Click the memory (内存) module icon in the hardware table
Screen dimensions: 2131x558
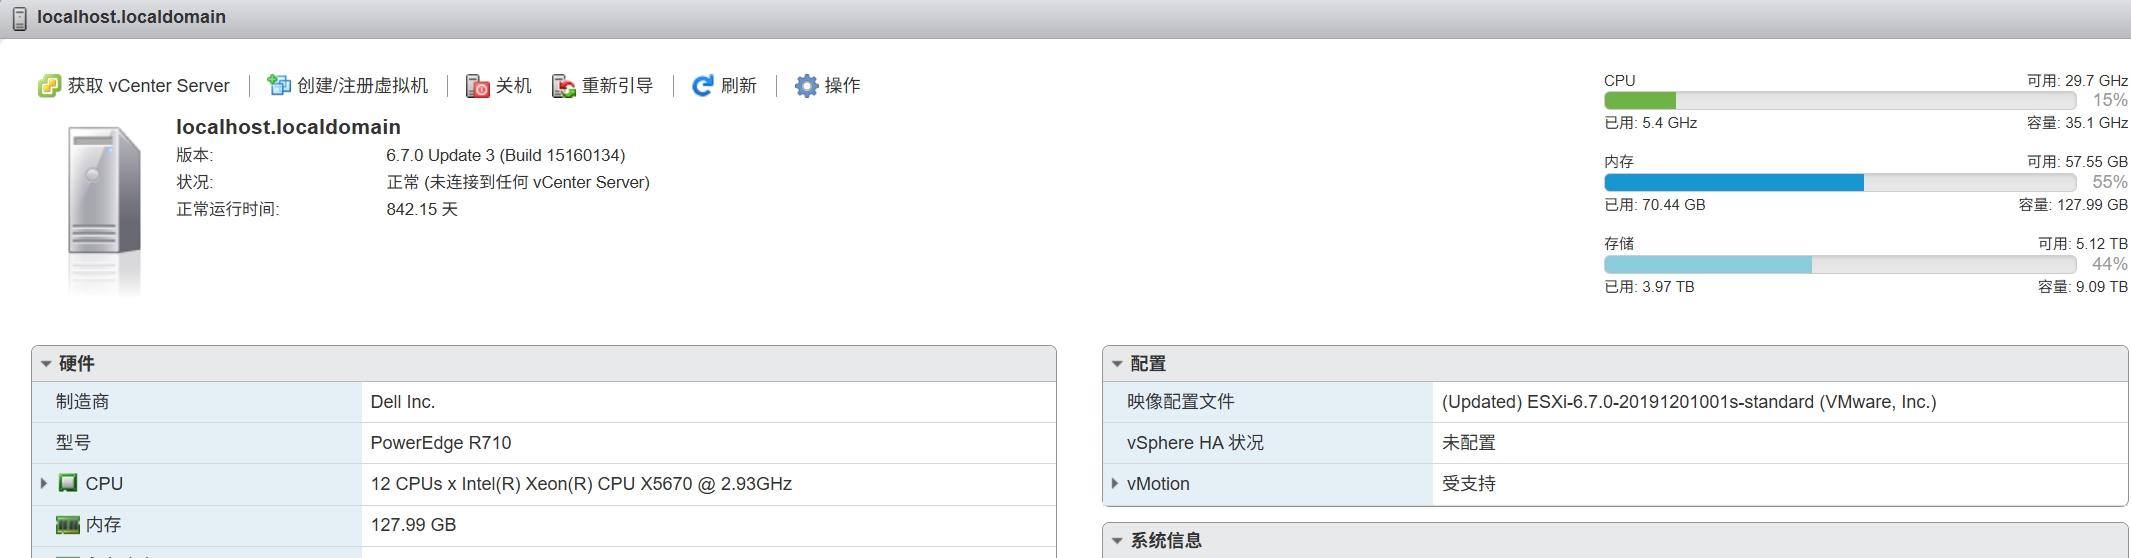pyautogui.click(x=68, y=525)
